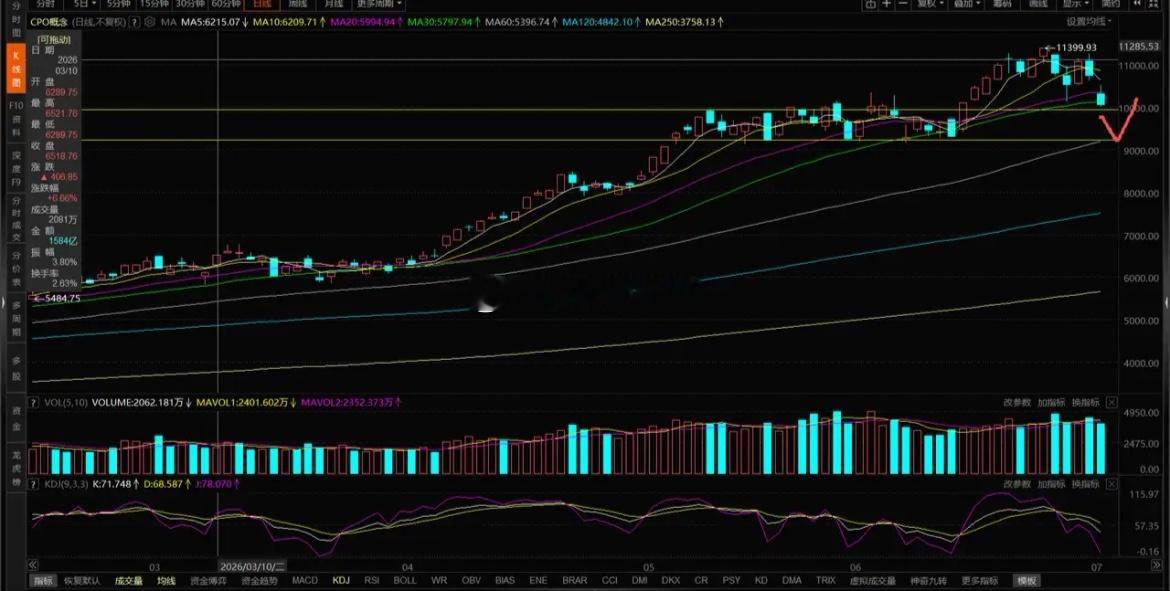This screenshot has width=1170, height=591.
Task: Switch to the 60分钟 period tab
Action: point(225,4)
